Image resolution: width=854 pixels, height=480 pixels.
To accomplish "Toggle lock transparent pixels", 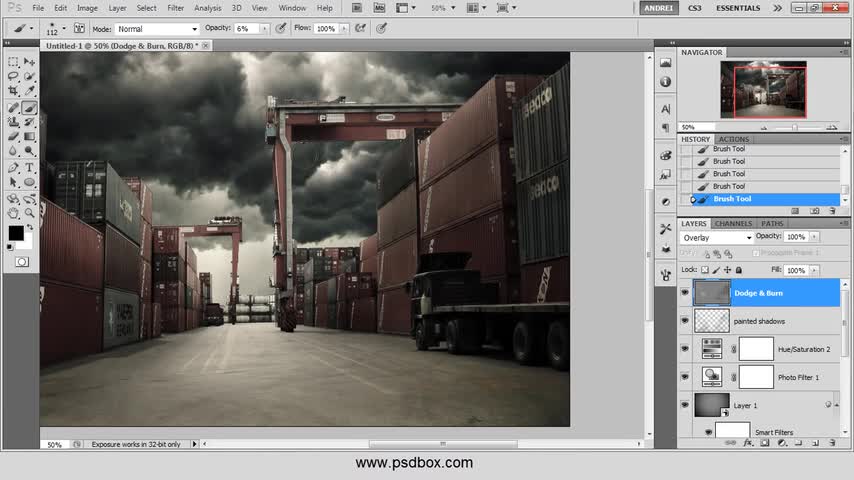I will [x=705, y=270].
